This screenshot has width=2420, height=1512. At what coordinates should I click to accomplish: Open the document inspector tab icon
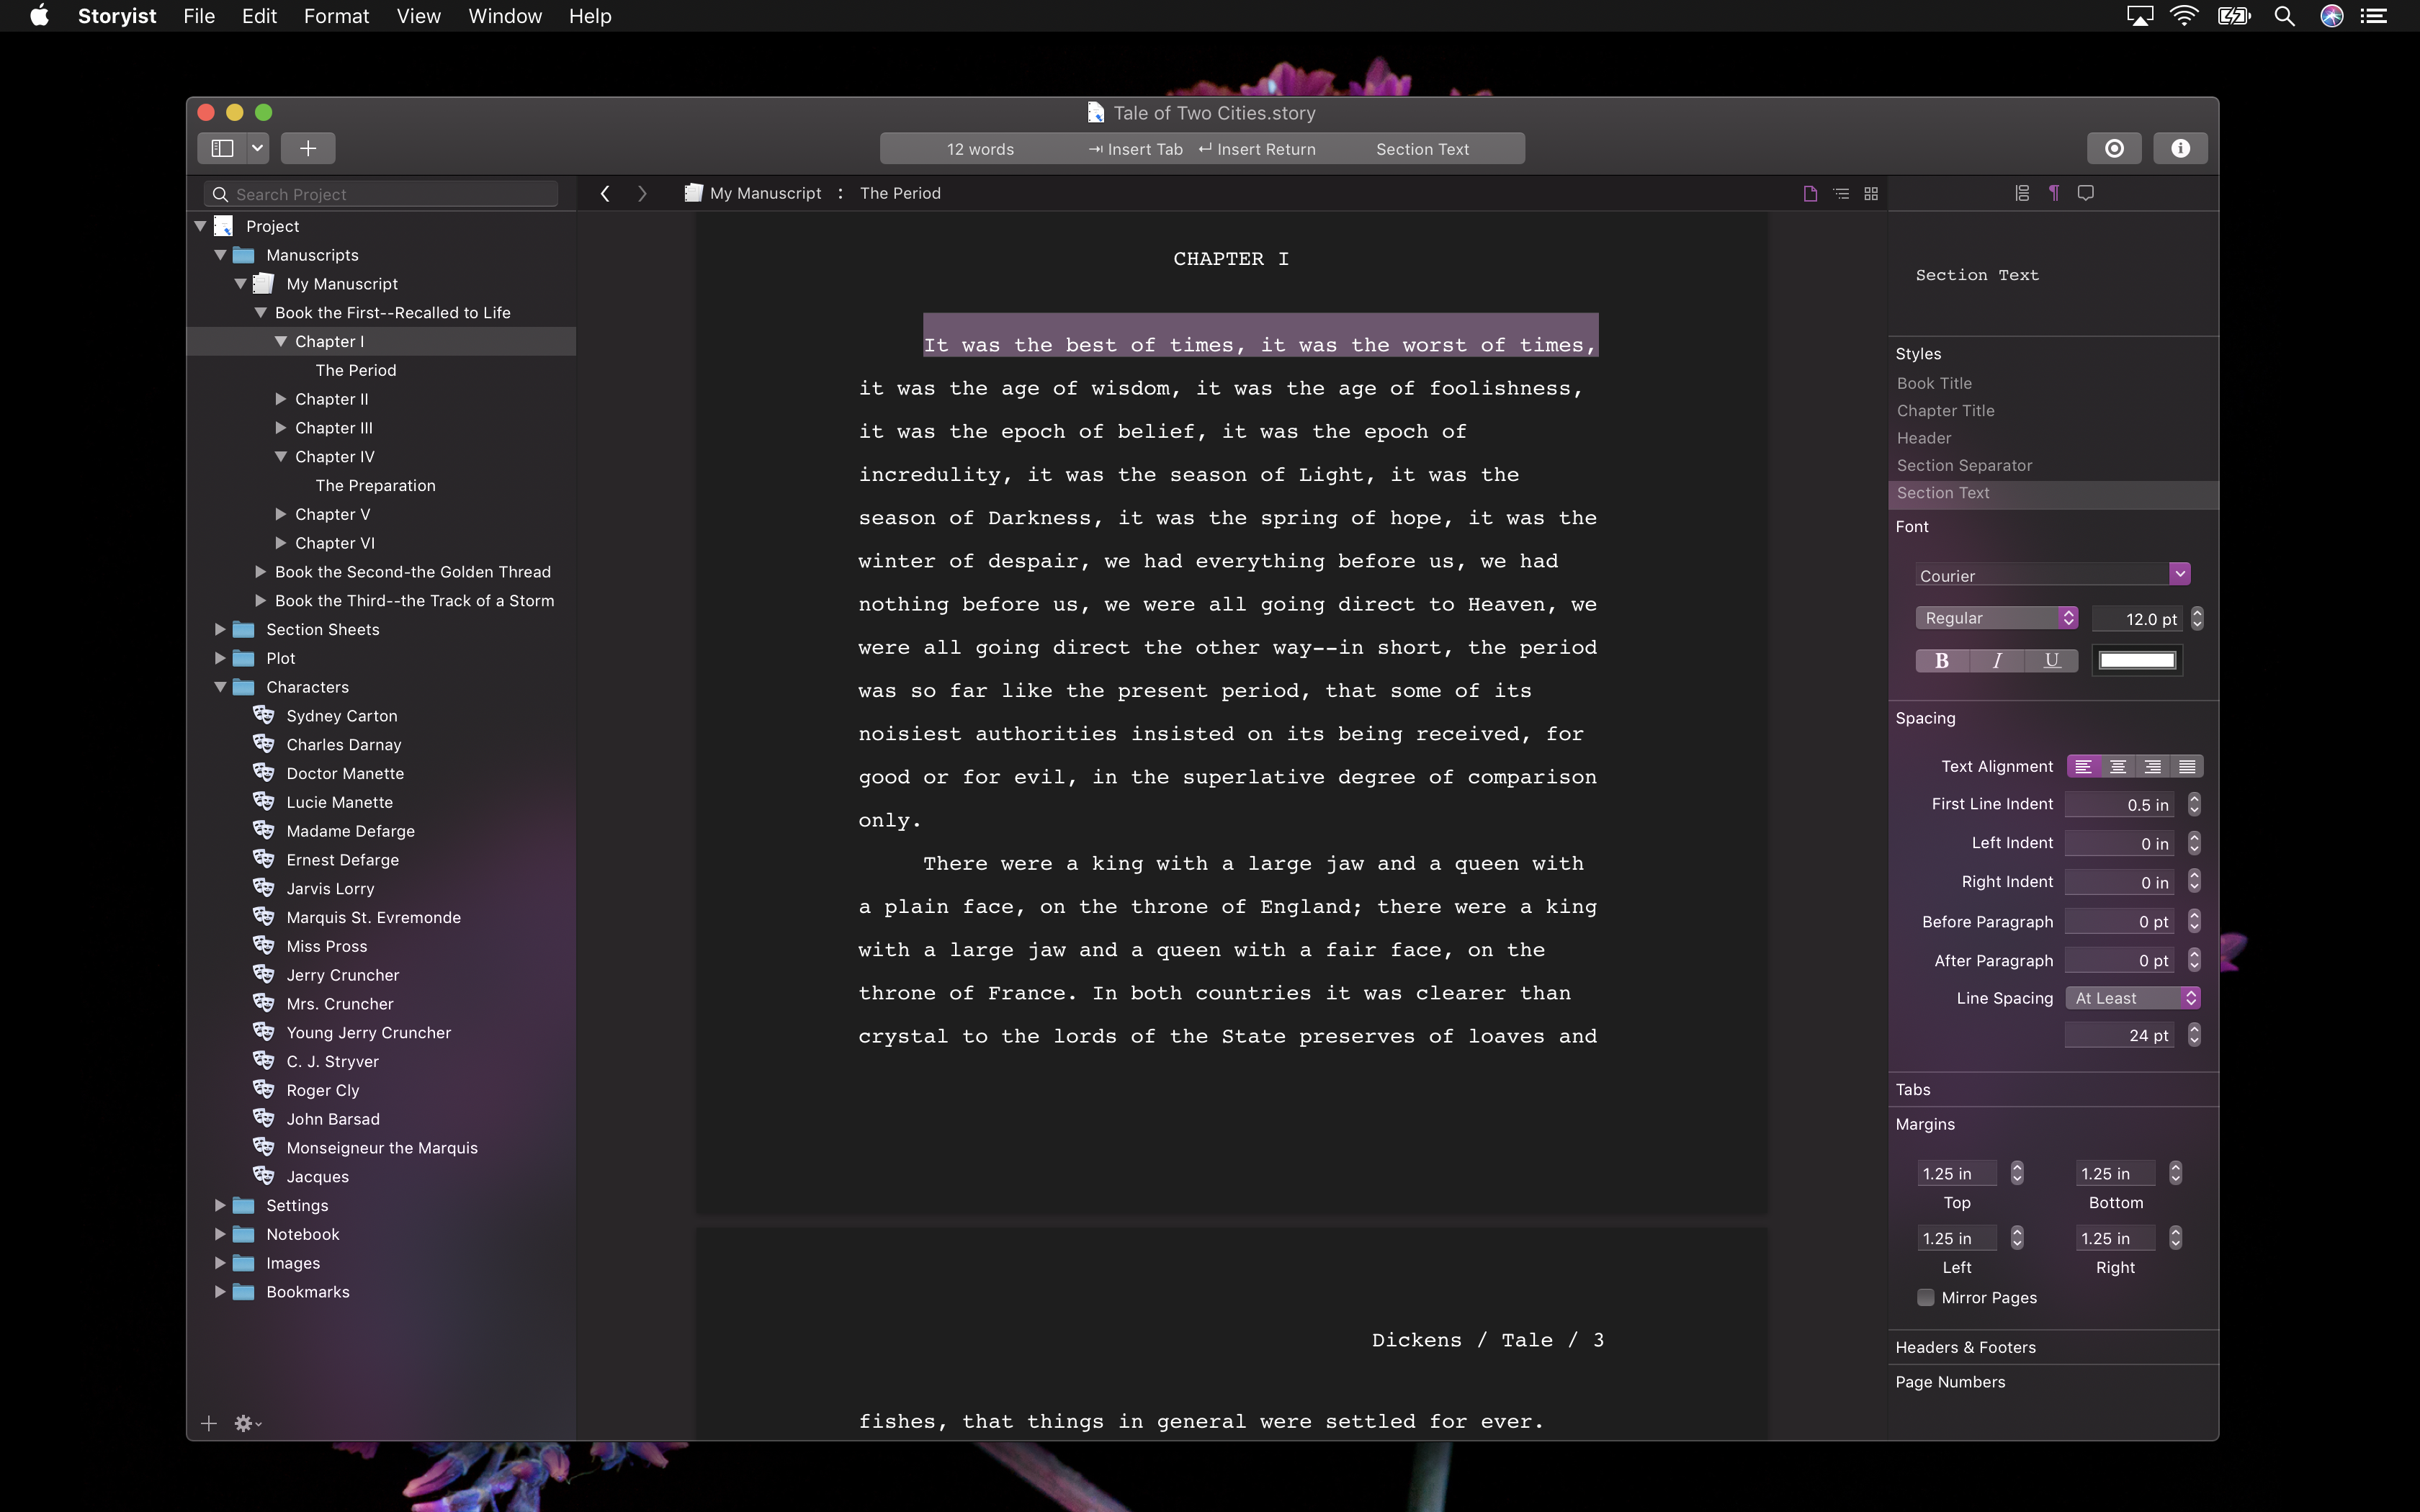coord(2022,193)
